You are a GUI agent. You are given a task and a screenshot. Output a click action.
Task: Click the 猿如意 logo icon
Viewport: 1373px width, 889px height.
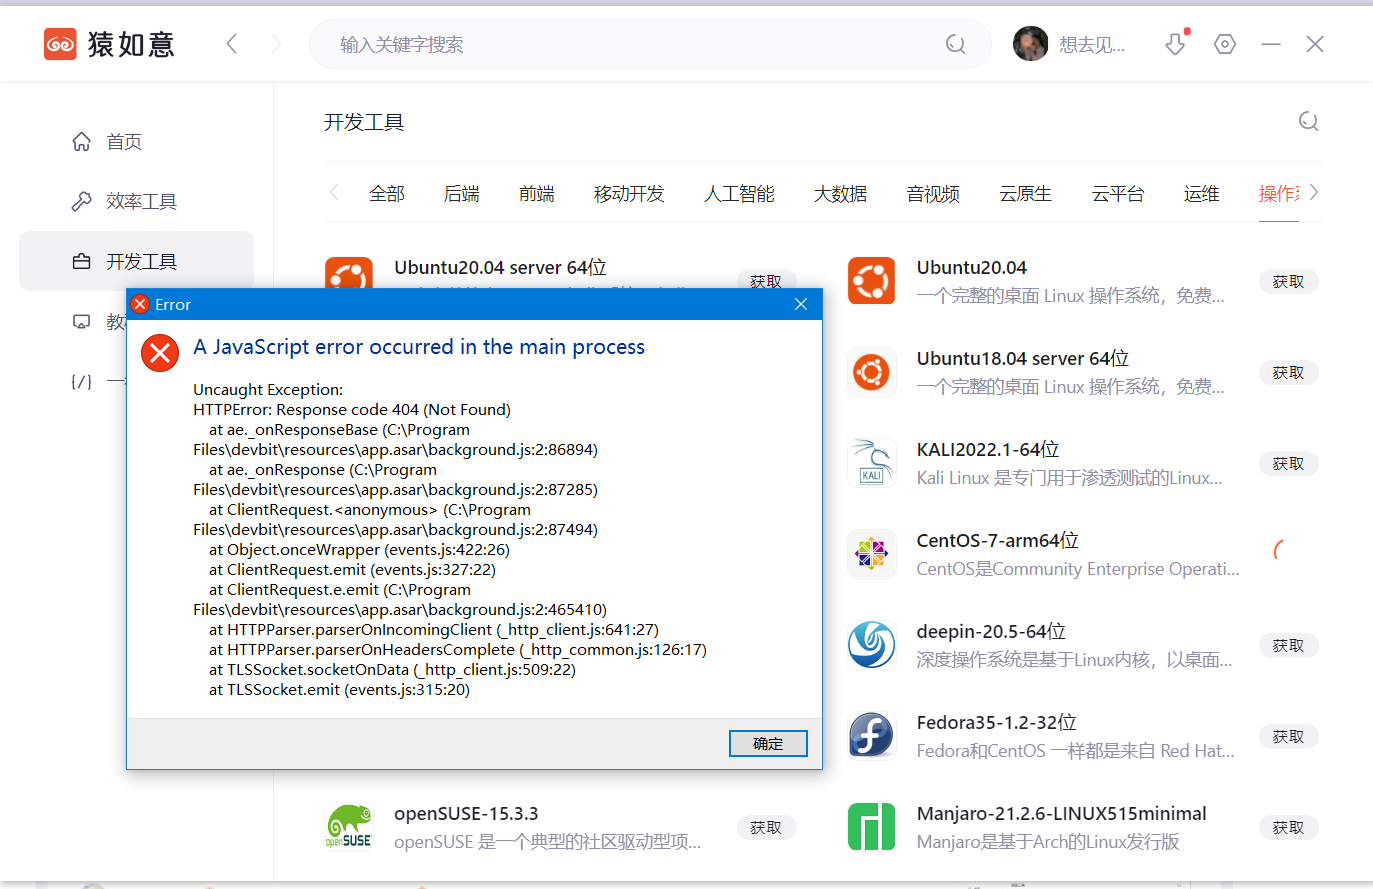click(x=60, y=44)
